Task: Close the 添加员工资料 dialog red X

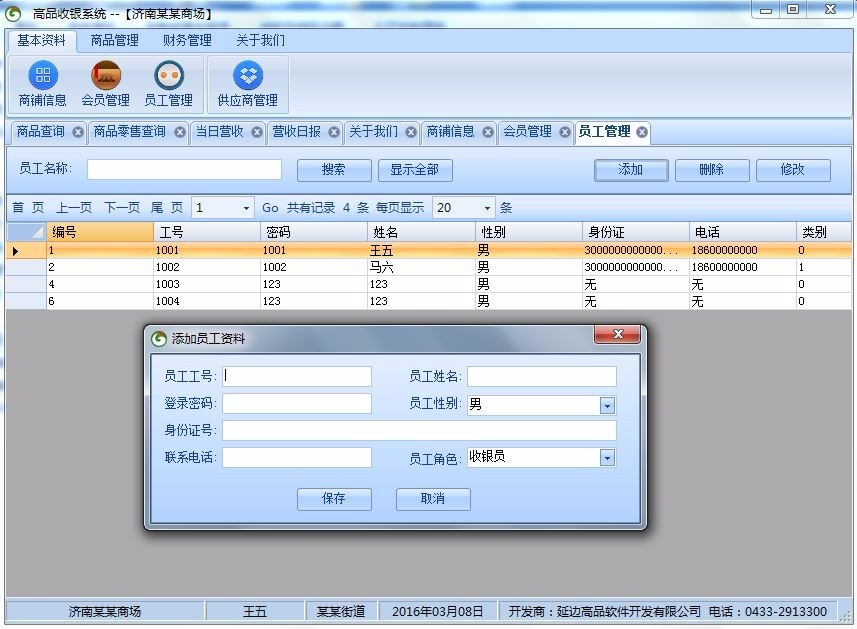Action: click(x=617, y=335)
